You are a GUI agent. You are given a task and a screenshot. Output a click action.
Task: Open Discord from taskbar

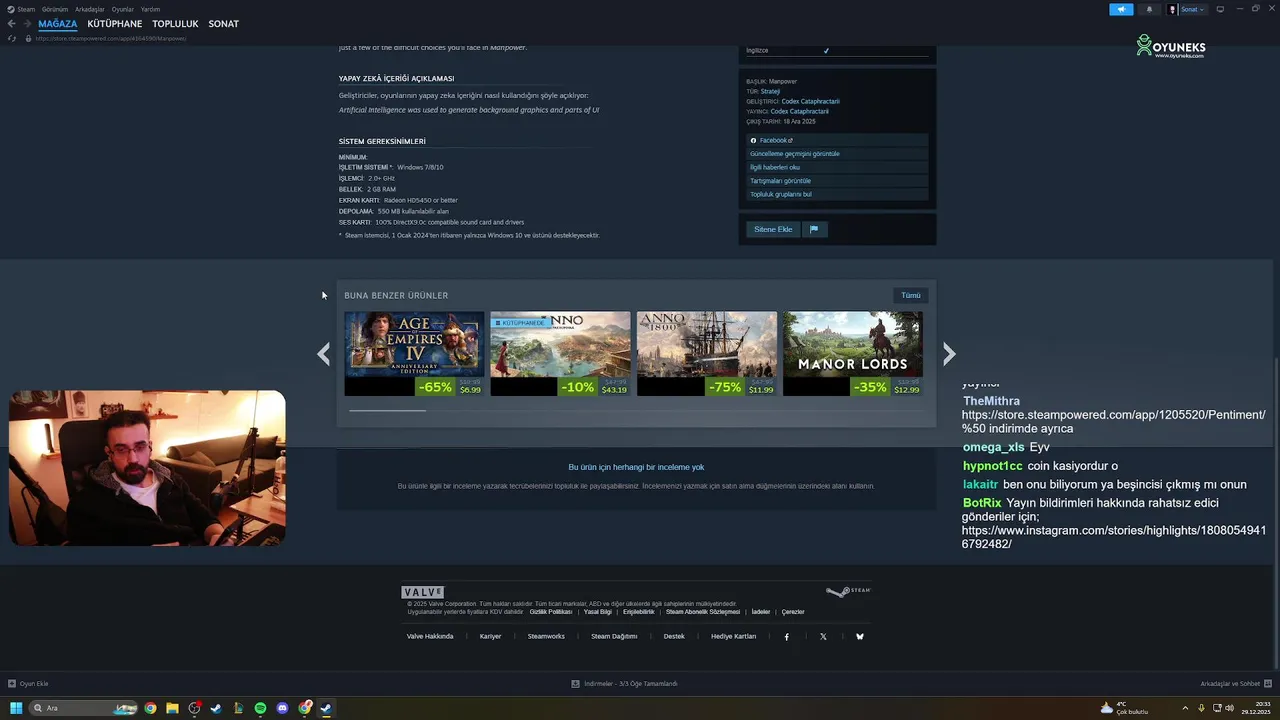click(x=282, y=708)
